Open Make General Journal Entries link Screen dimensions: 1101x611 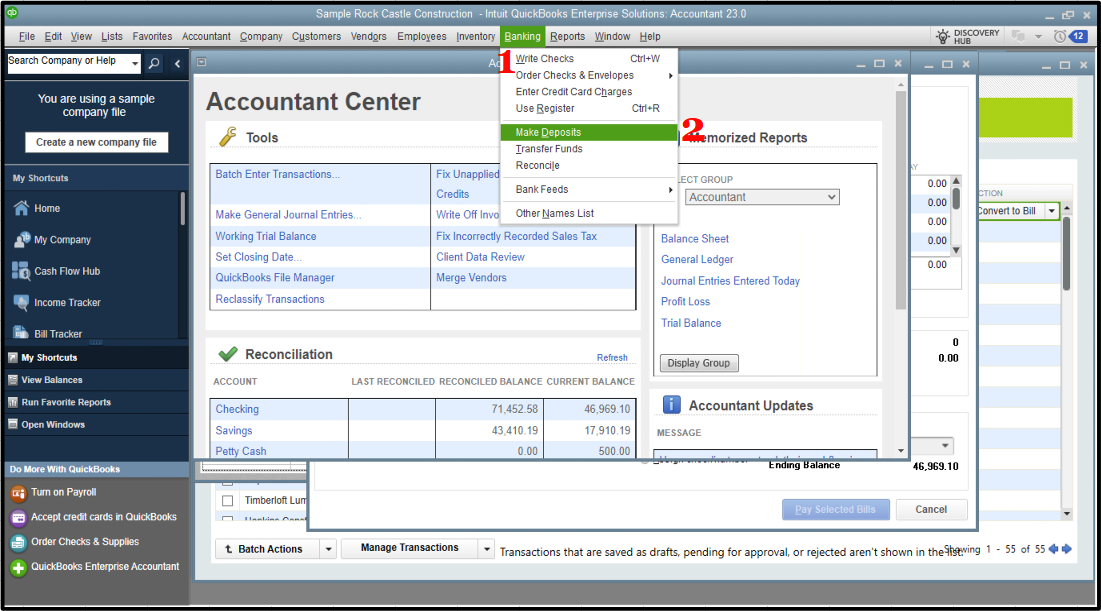click(289, 215)
